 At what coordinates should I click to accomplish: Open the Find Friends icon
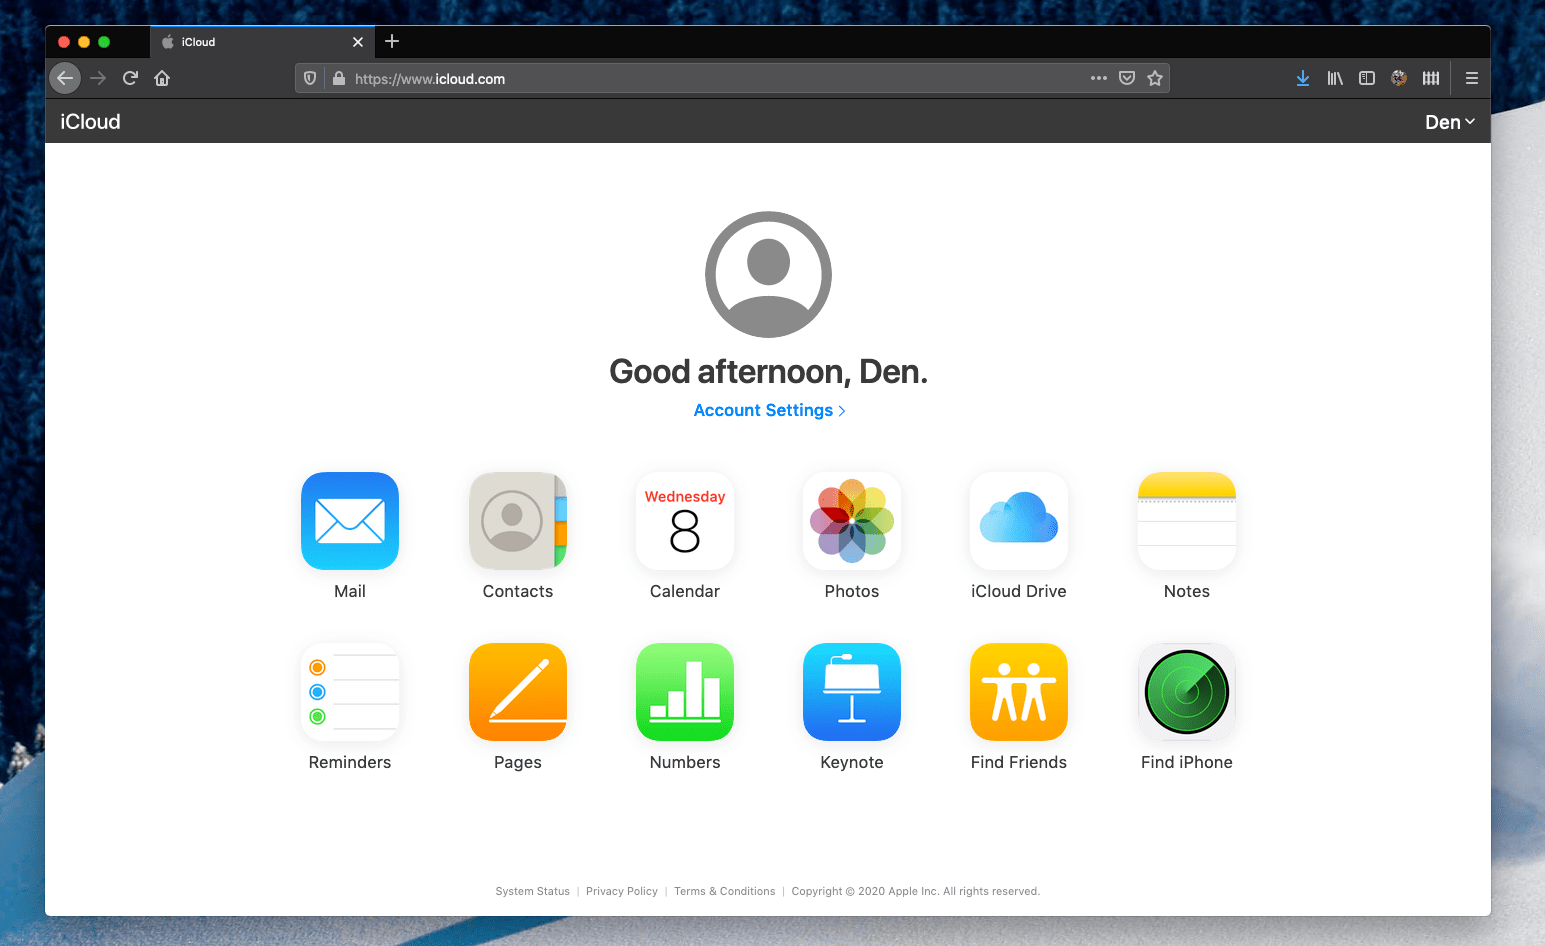point(1019,692)
